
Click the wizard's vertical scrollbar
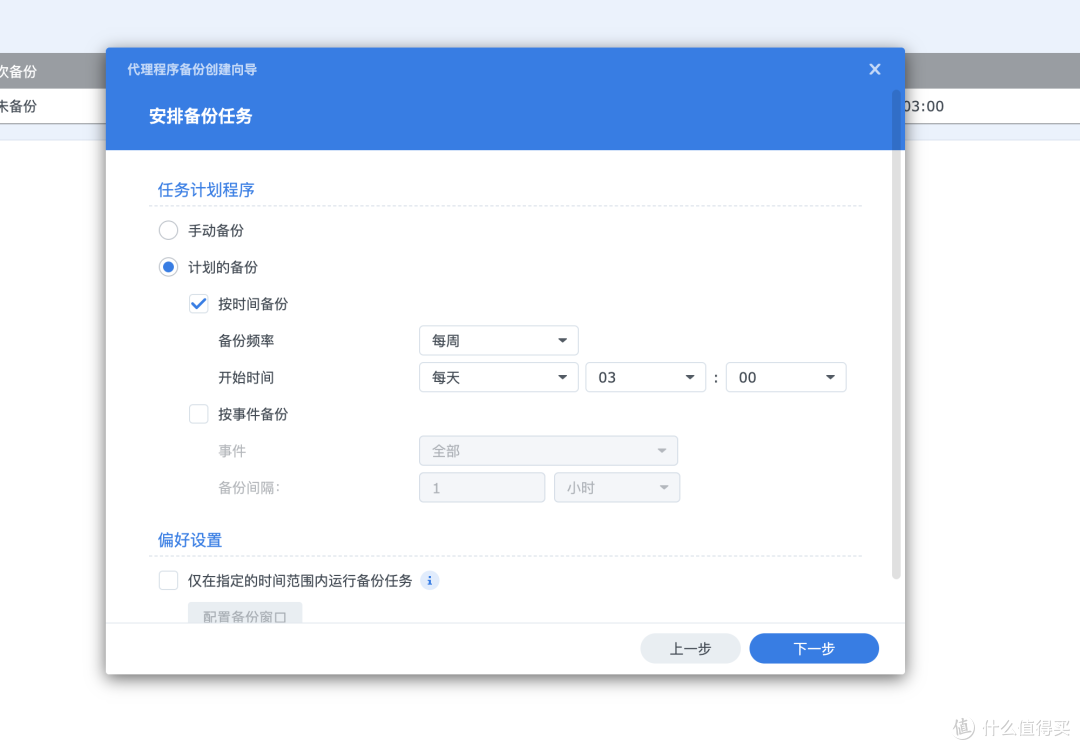pos(896,334)
